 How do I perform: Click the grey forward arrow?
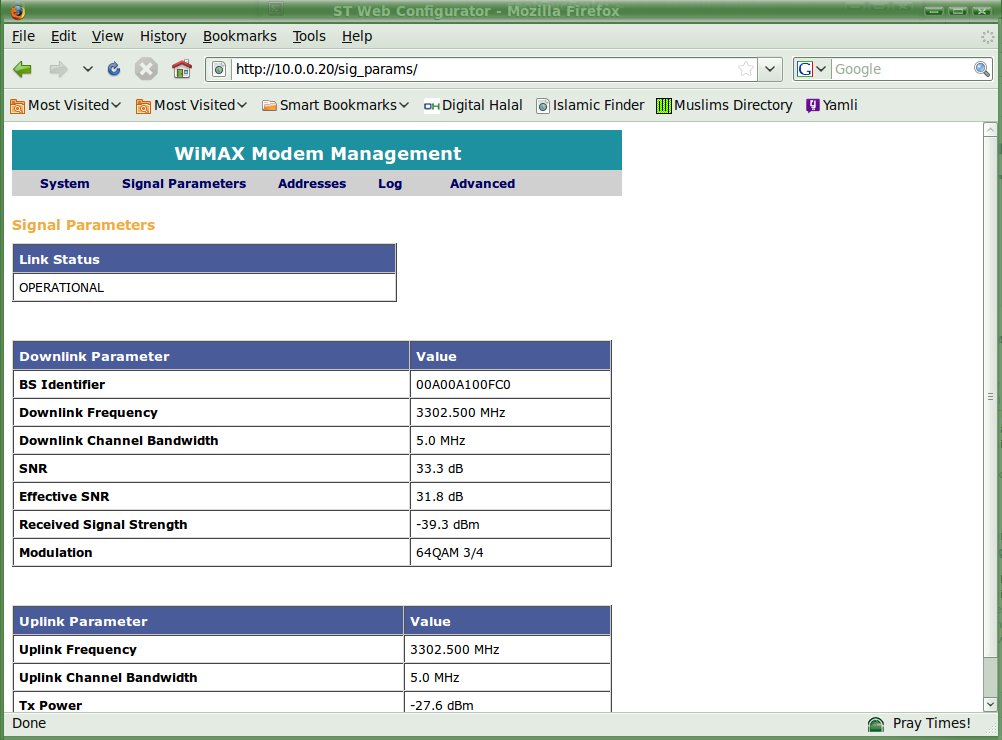pos(58,69)
